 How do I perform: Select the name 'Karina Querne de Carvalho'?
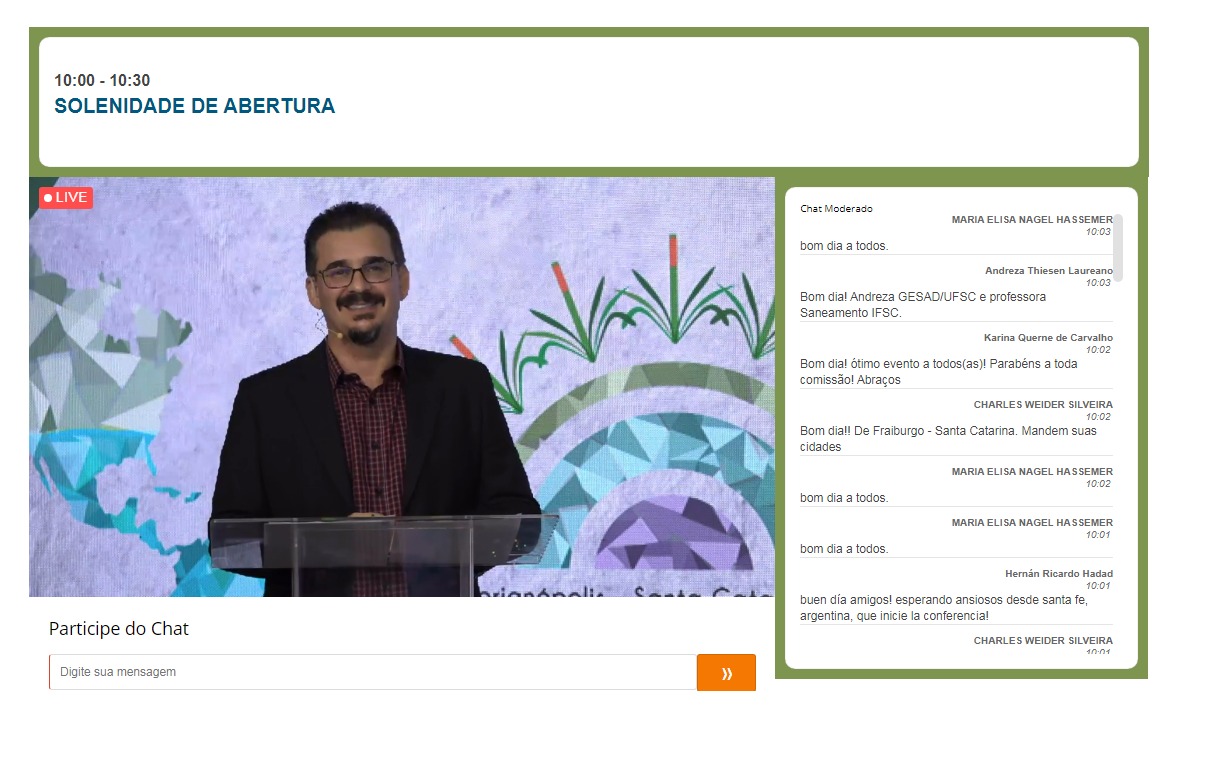coord(1048,338)
